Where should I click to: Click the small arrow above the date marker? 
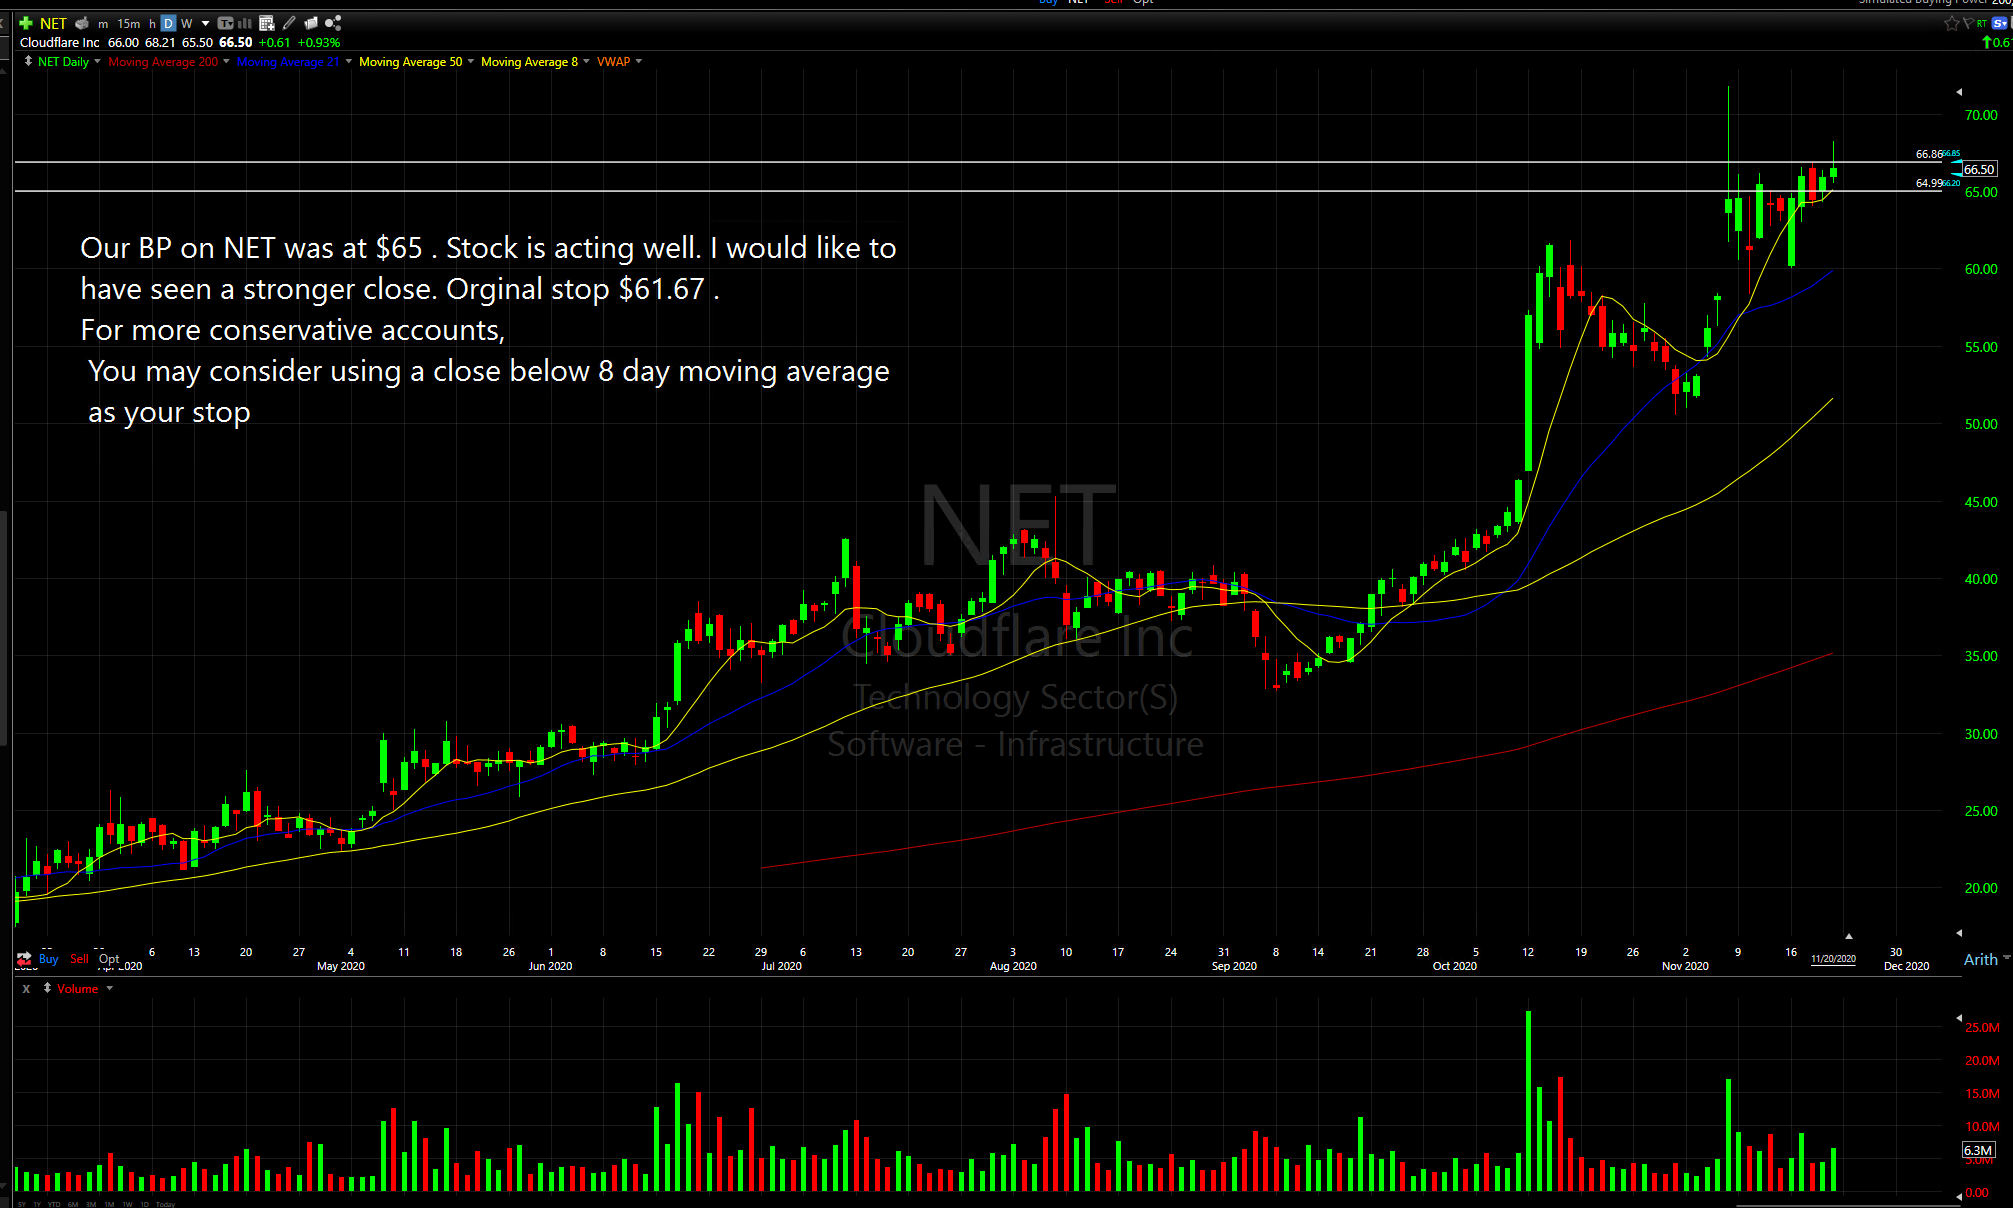1848,937
